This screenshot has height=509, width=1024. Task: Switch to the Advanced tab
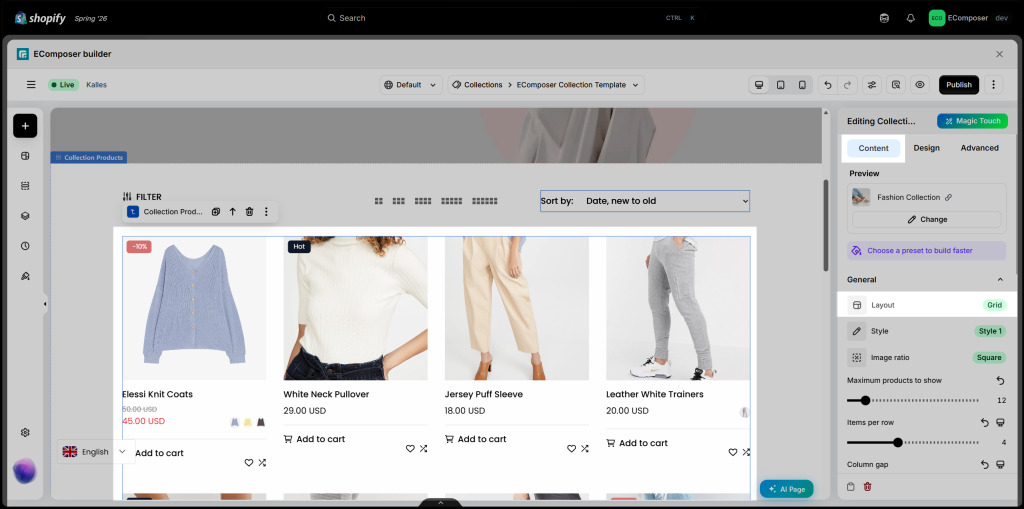pos(980,148)
